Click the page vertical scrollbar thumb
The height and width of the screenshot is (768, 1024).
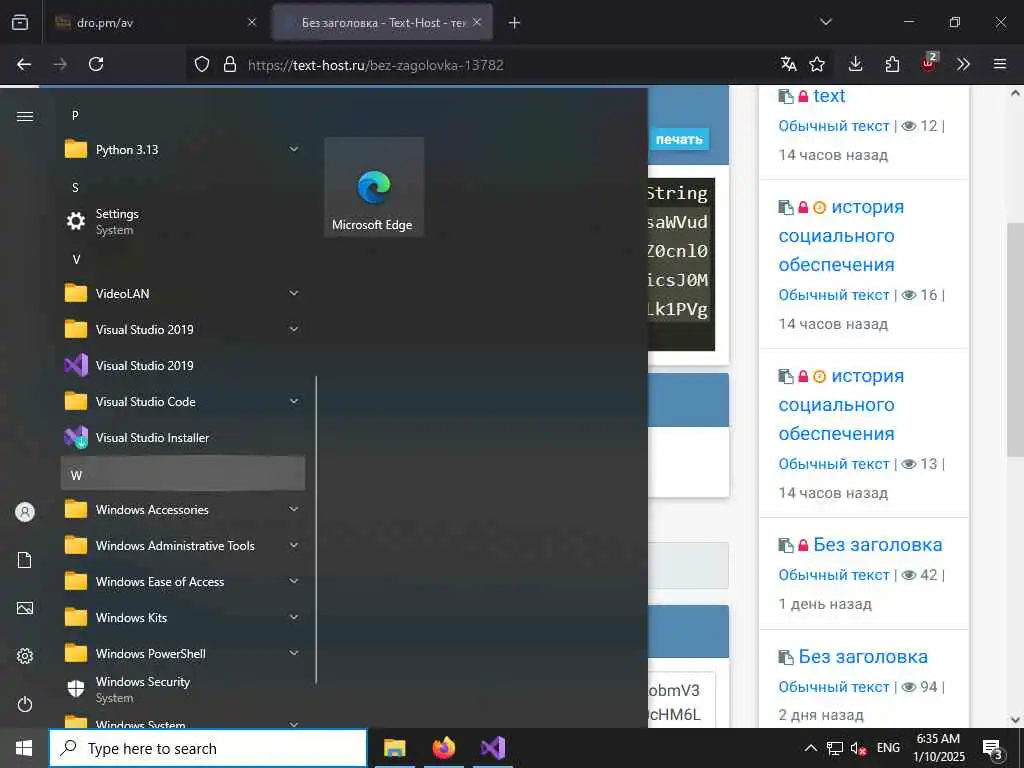click(x=1015, y=340)
